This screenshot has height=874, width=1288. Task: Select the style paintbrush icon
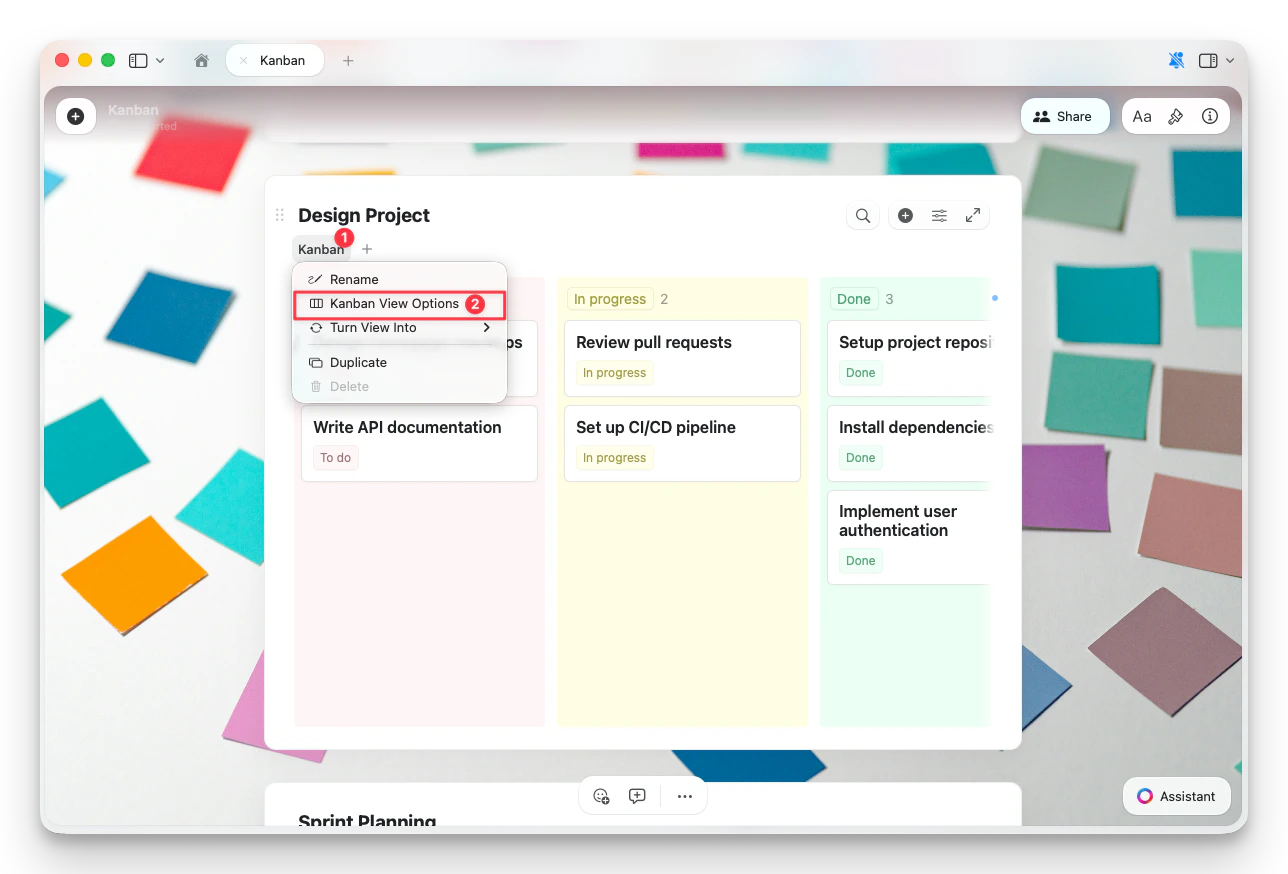coord(1176,116)
